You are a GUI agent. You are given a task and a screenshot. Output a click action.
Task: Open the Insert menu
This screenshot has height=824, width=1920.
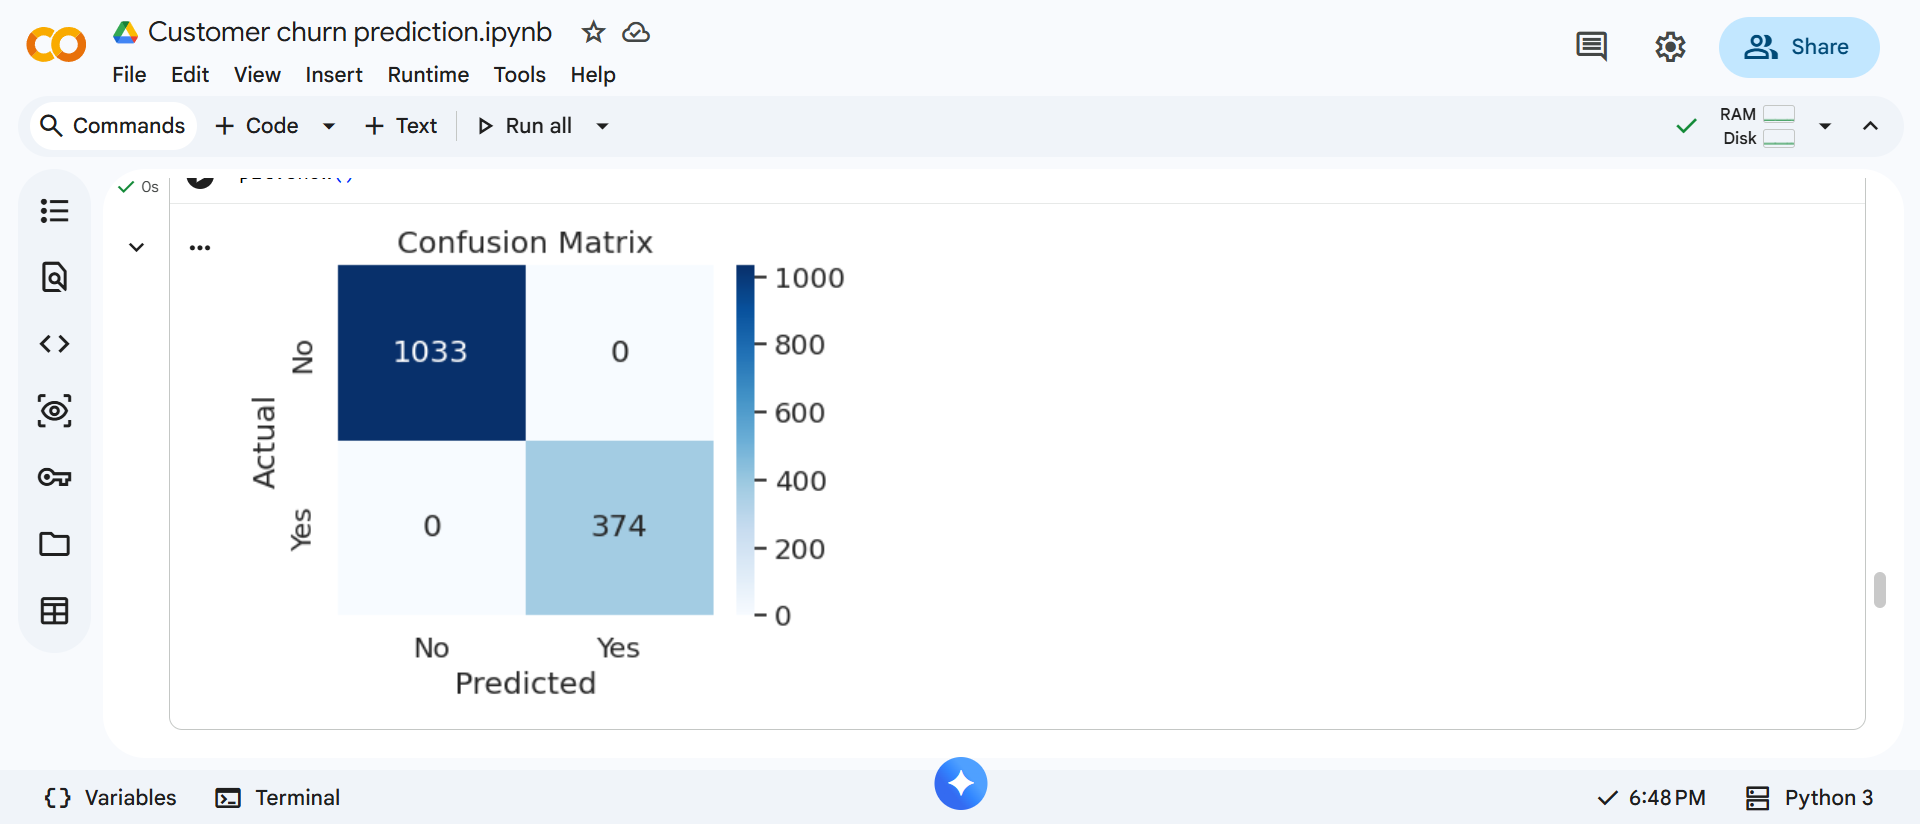click(x=333, y=75)
